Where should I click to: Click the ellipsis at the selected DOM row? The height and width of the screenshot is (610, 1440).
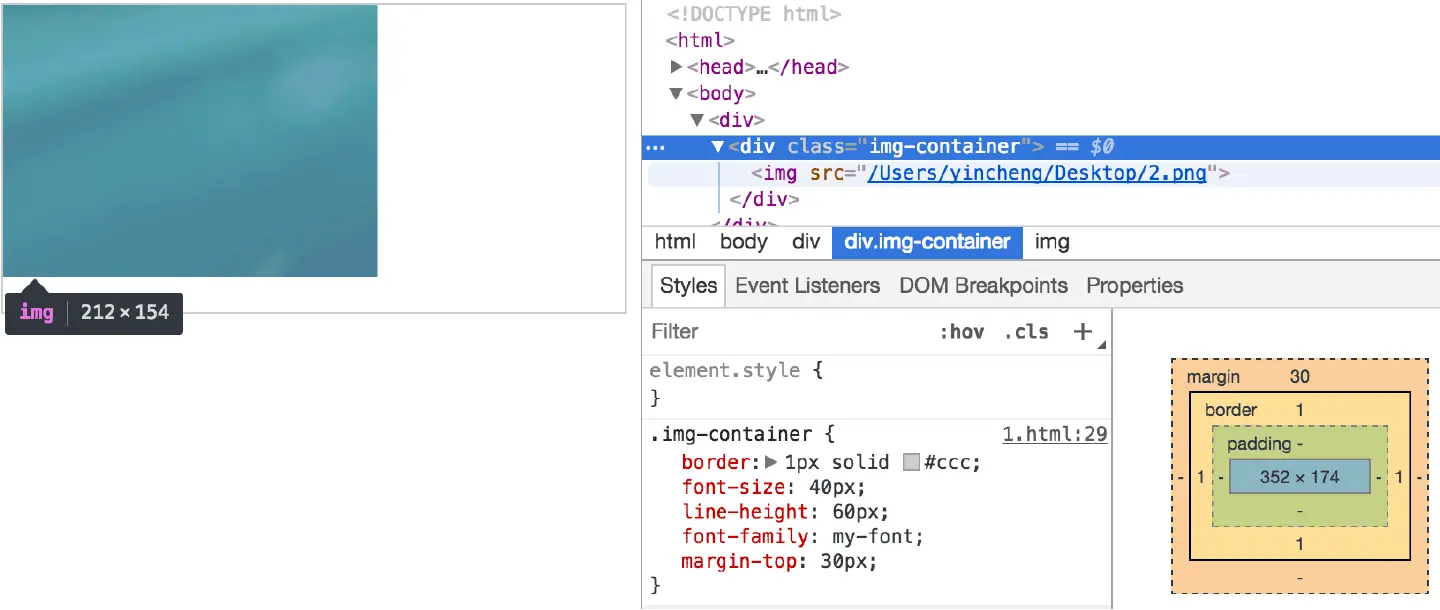click(655, 148)
